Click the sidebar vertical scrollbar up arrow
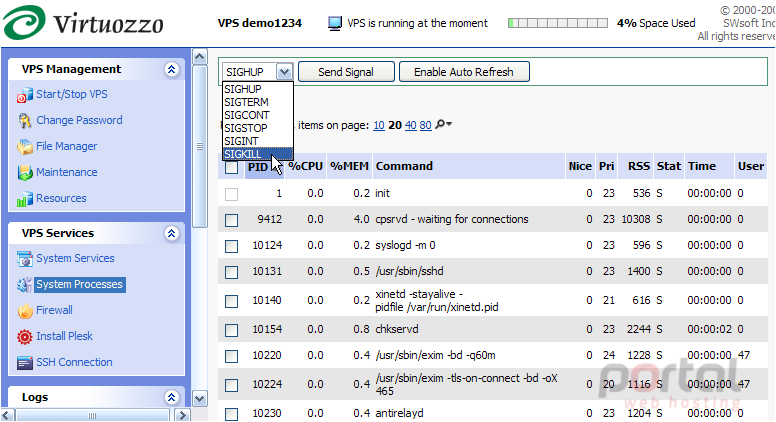 (199, 57)
